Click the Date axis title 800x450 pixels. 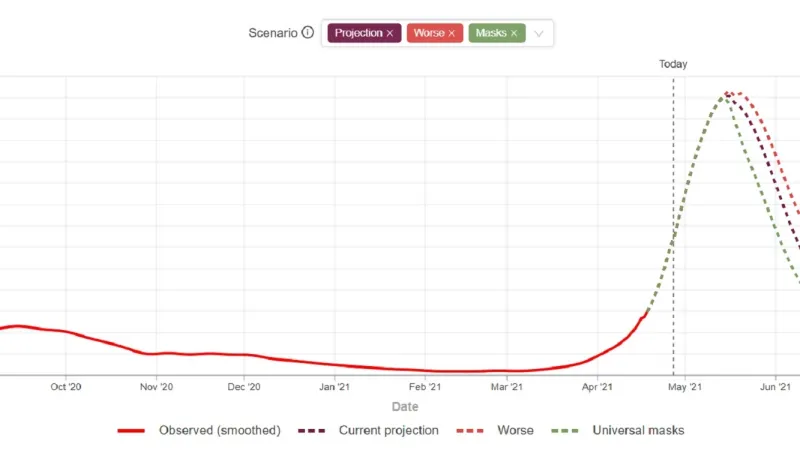pos(404,407)
